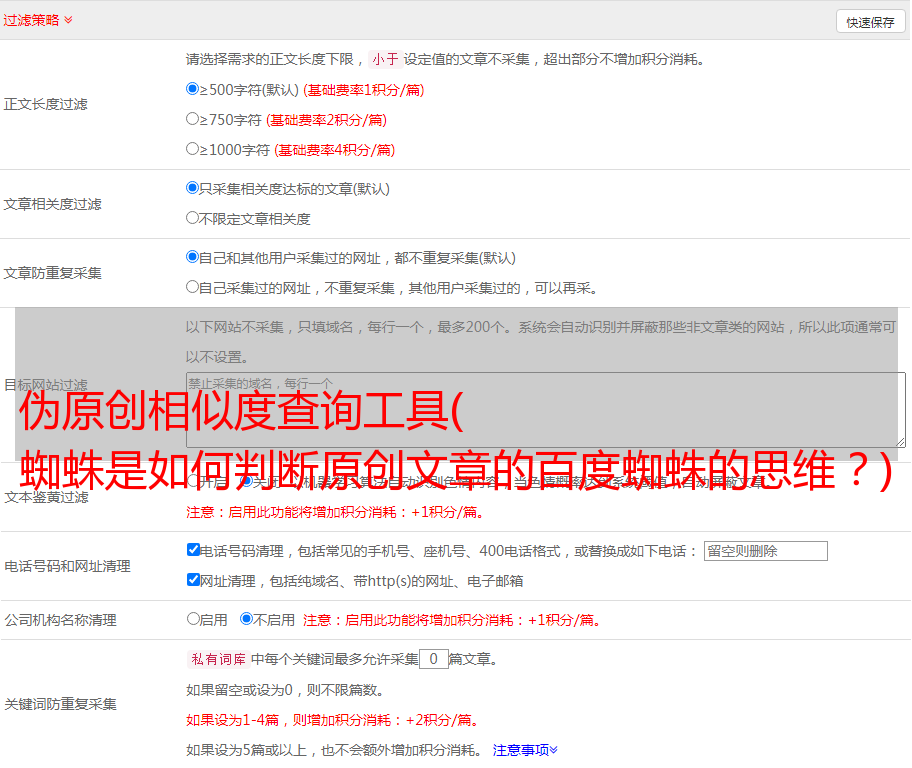Click the 公司机构名称清理 label
The image size is (912, 768).
click(x=60, y=620)
